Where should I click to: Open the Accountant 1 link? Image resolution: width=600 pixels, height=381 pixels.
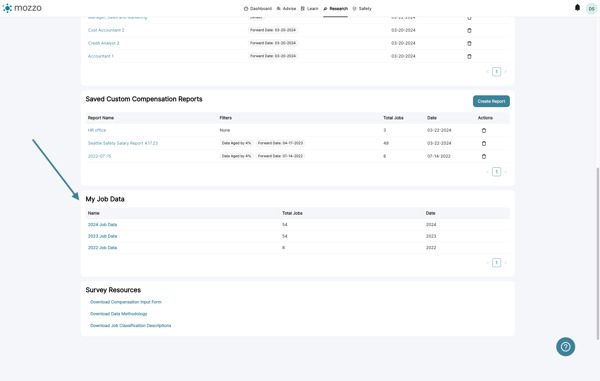(101, 56)
